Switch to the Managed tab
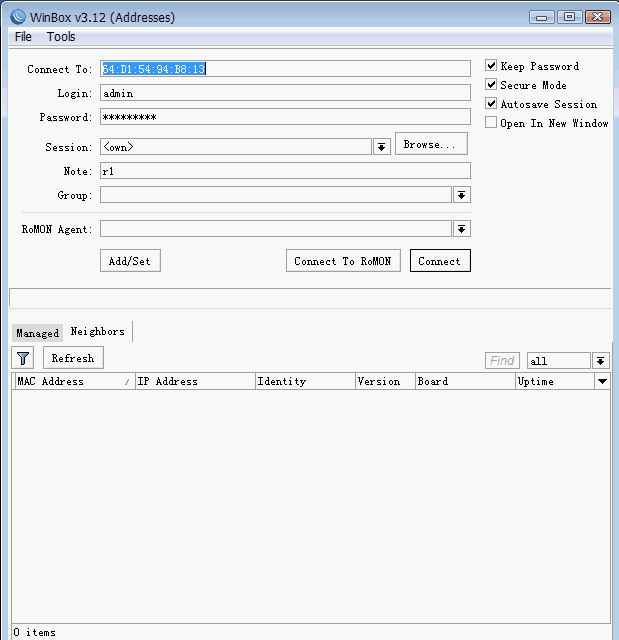This screenshot has height=640, width=619. click(37, 333)
